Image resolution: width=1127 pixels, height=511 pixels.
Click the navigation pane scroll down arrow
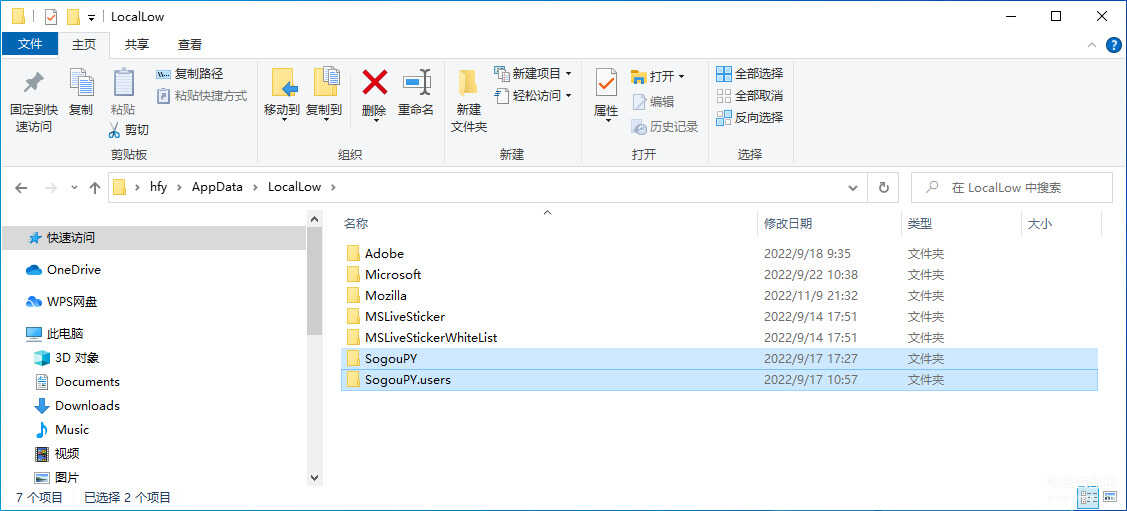coord(314,477)
